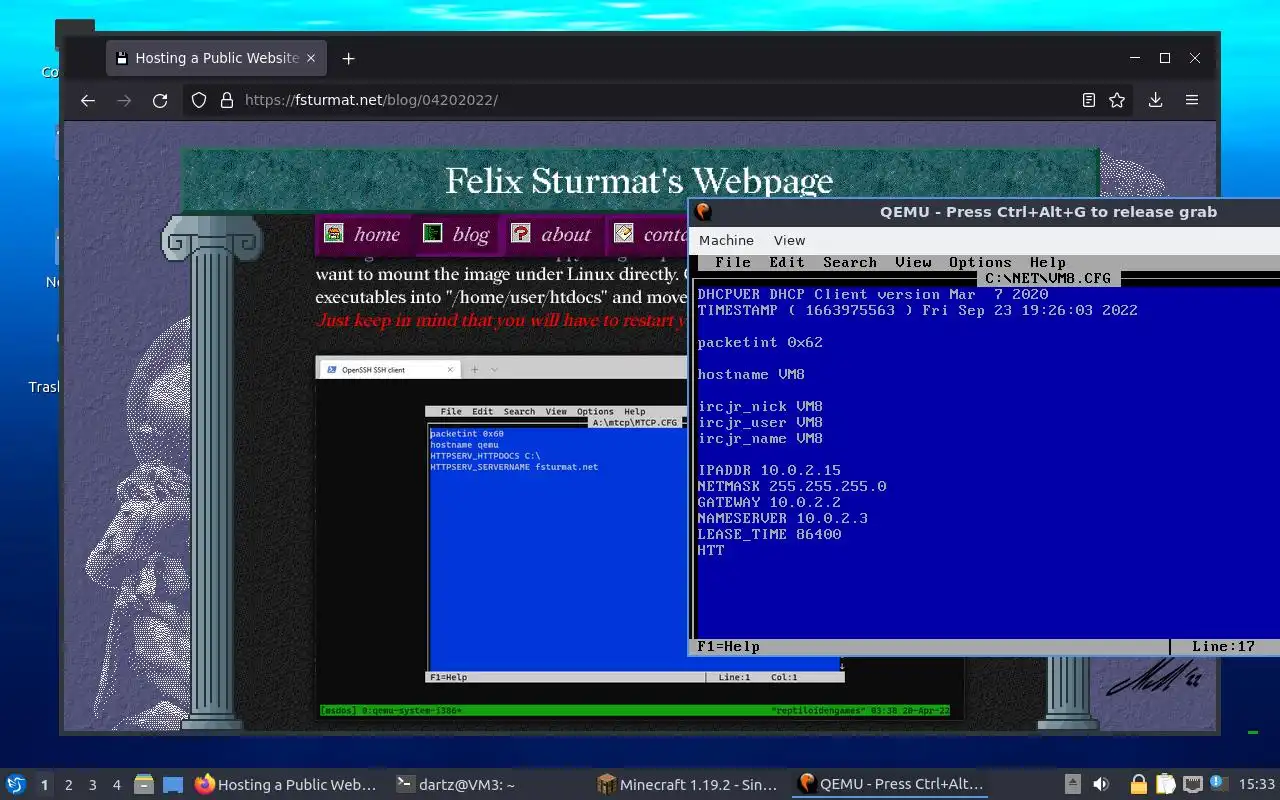Click the show desktop taskbar icon
Viewport: 1280px width, 800px height.
pyautogui.click(x=173, y=785)
